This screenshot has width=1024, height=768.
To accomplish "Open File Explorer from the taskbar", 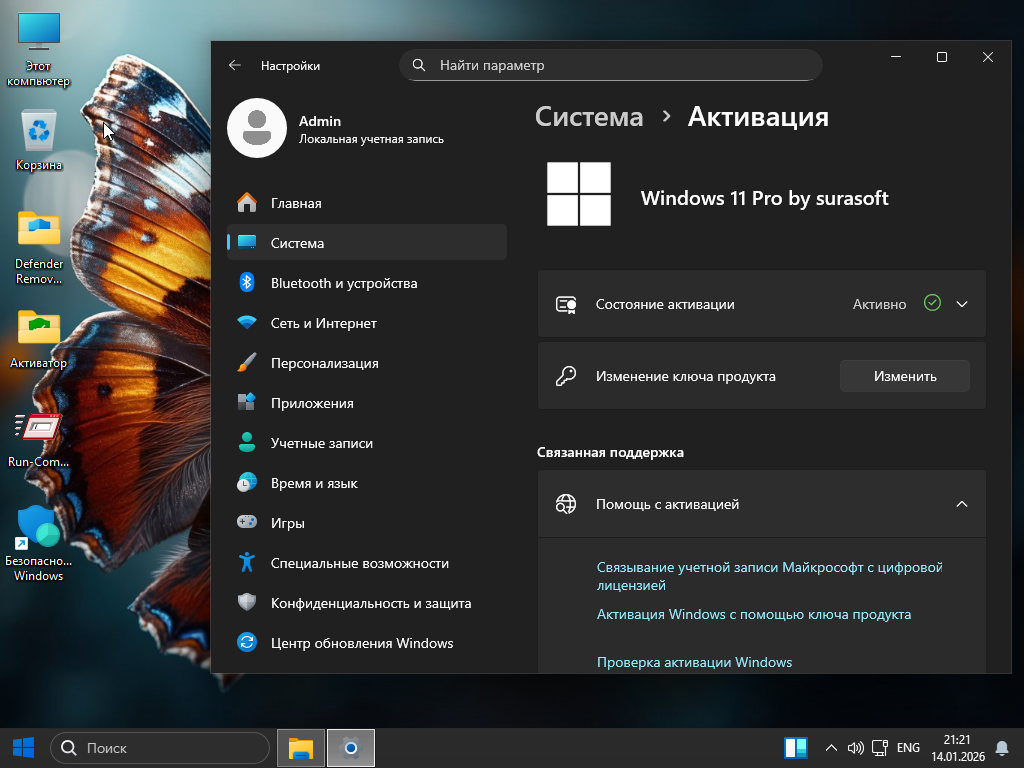I will point(301,747).
